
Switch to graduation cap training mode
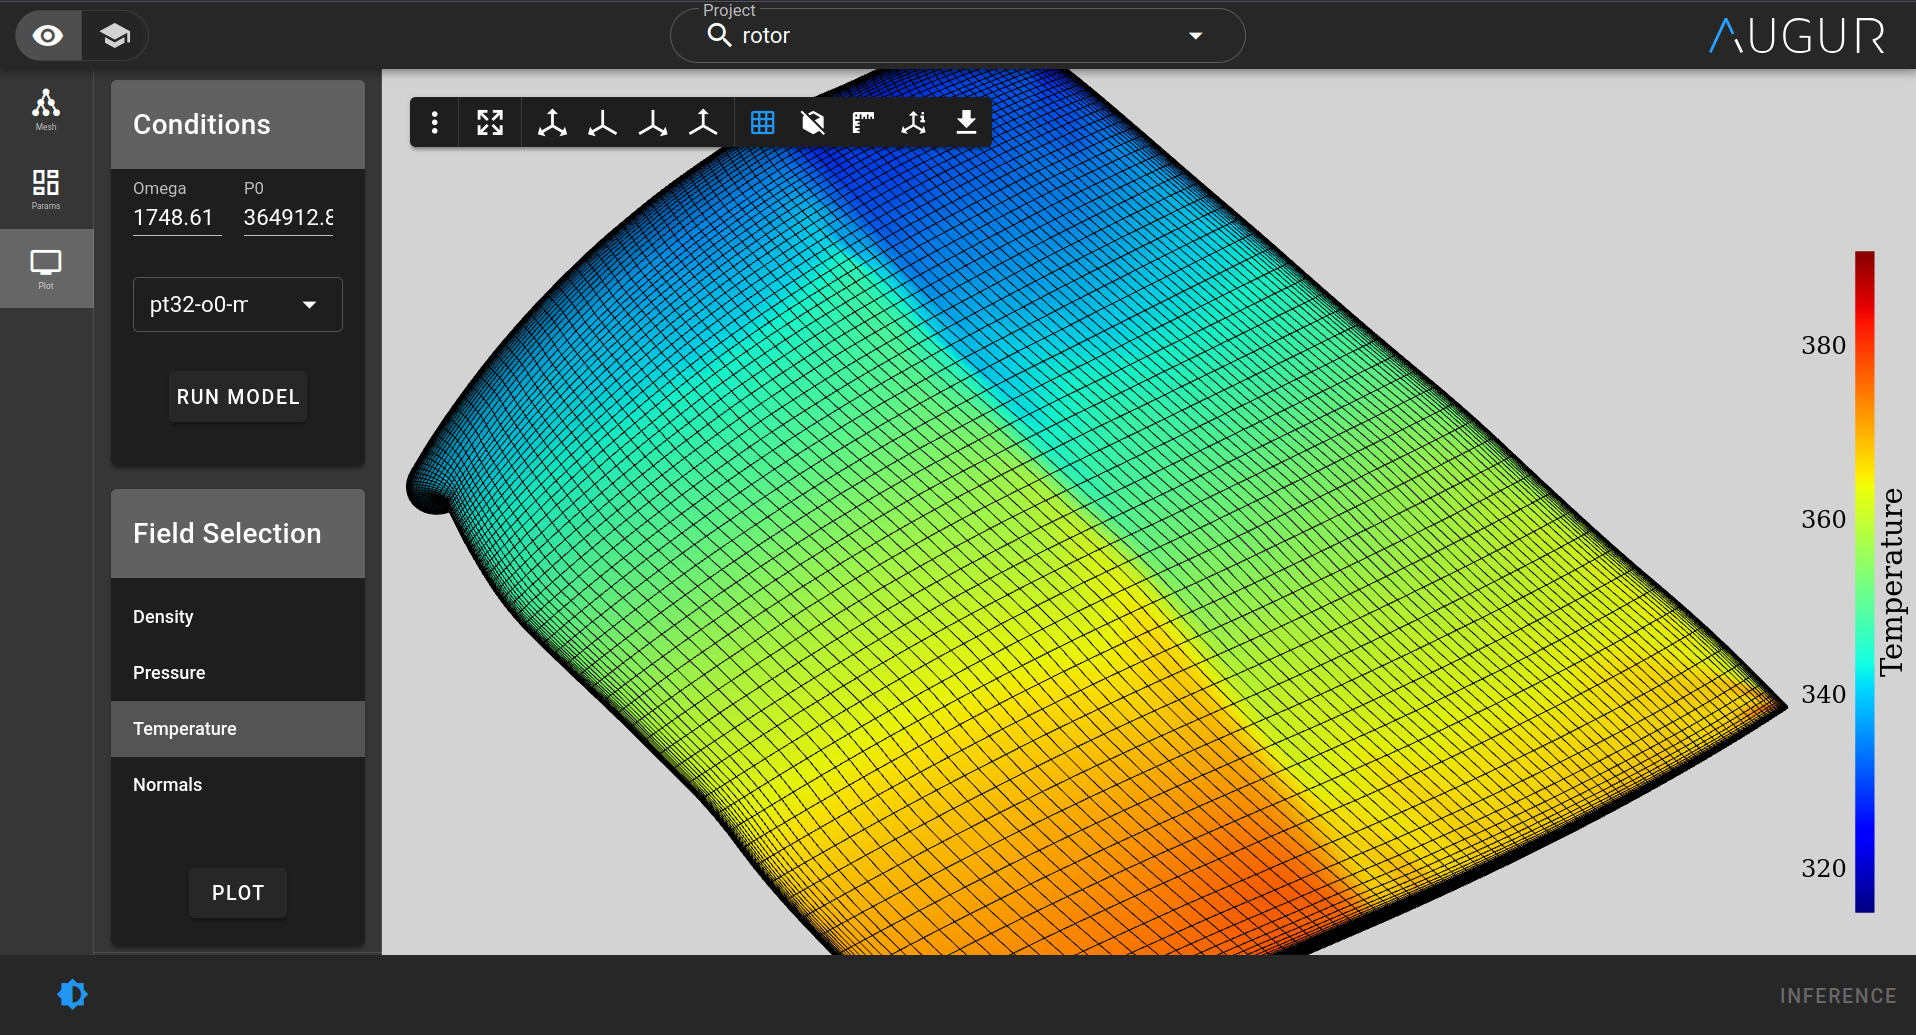(x=115, y=36)
